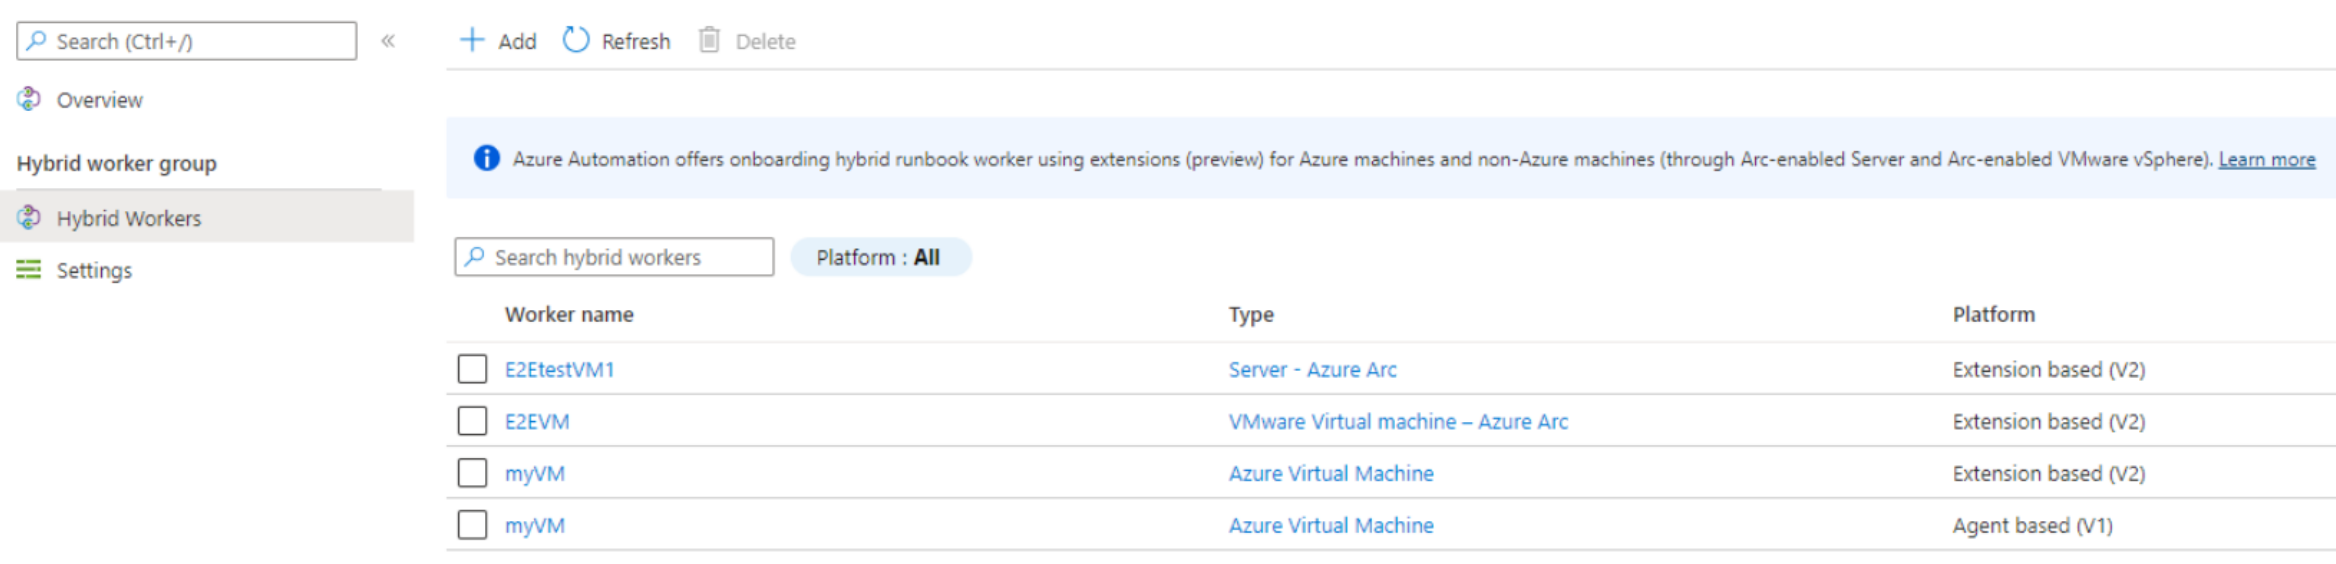Image resolution: width=2336 pixels, height=564 pixels.
Task: Click the Refresh circular arrow icon
Action: point(576,40)
